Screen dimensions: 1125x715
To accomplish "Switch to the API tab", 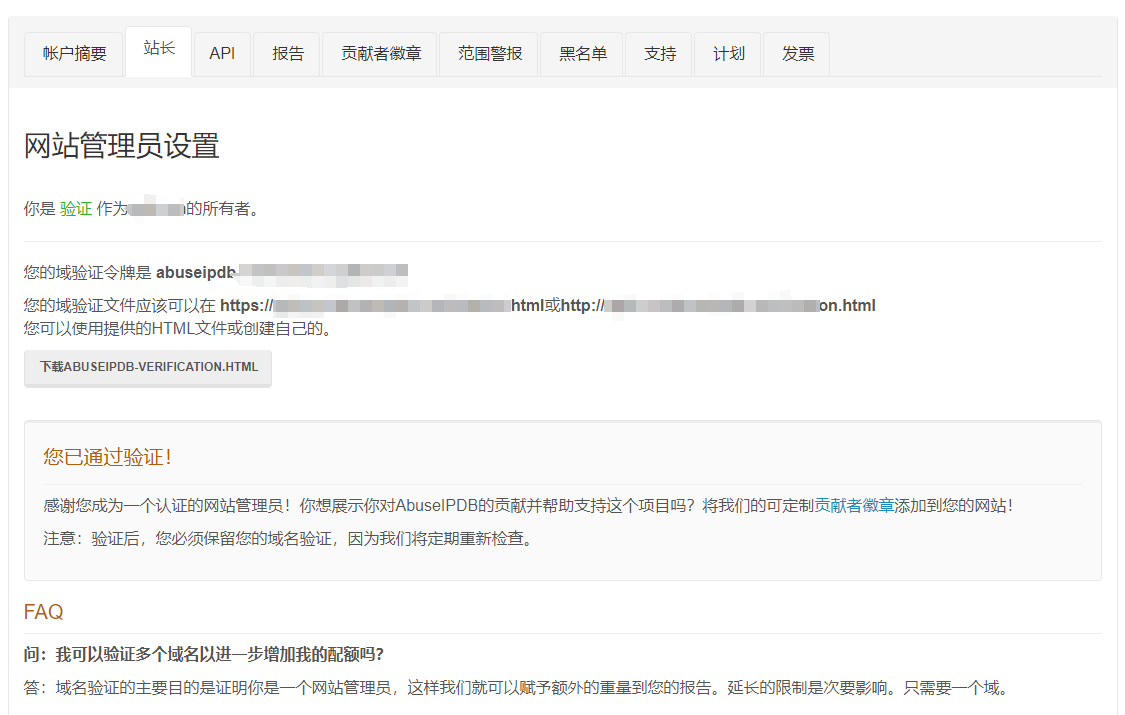I will click(x=222, y=54).
